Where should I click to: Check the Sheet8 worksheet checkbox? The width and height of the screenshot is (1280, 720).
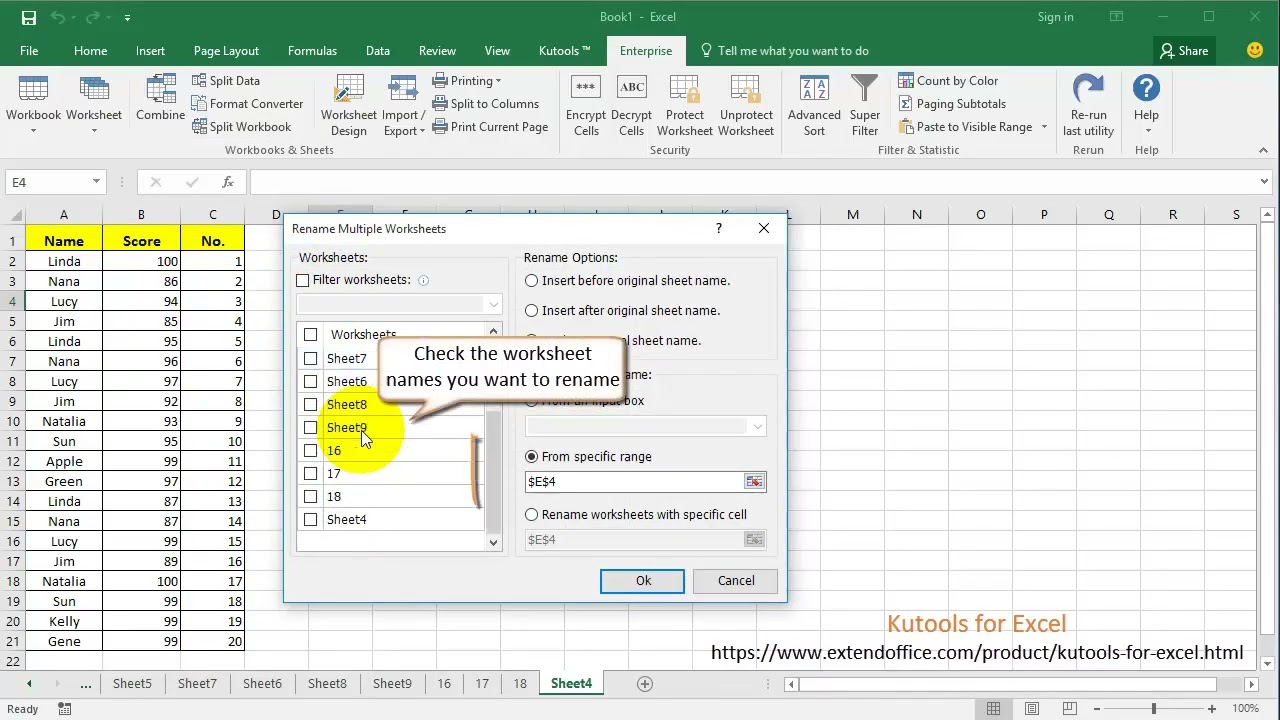[x=311, y=404]
